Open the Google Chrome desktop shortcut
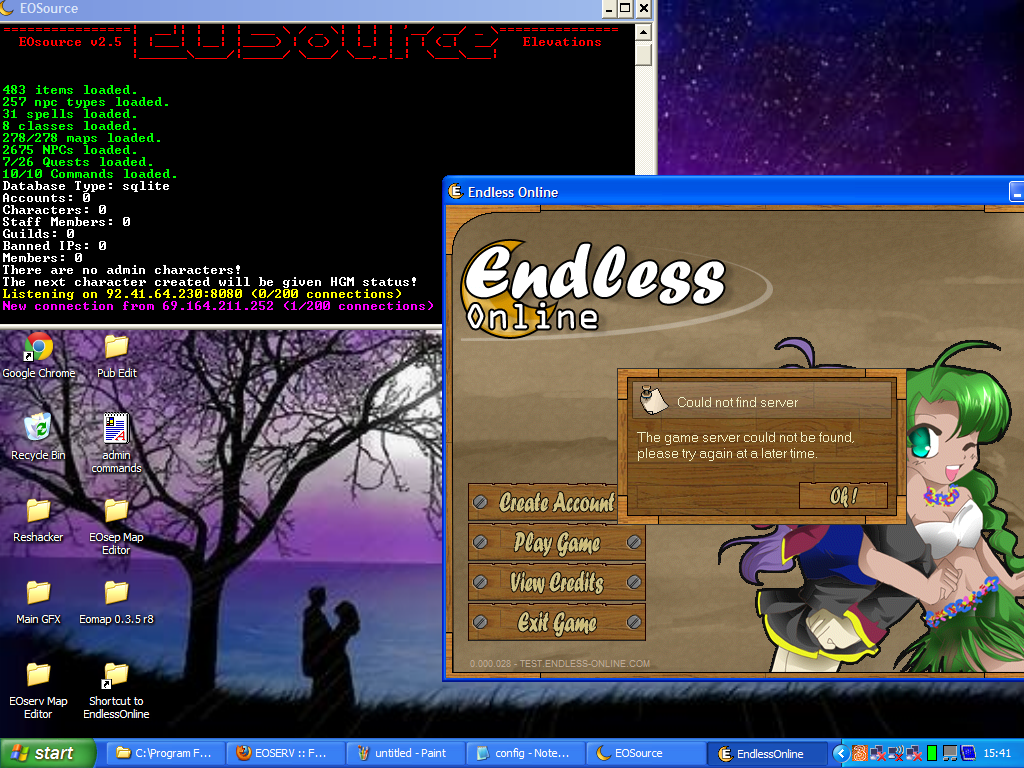Viewport: 1024px width, 768px height. [x=39, y=347]
